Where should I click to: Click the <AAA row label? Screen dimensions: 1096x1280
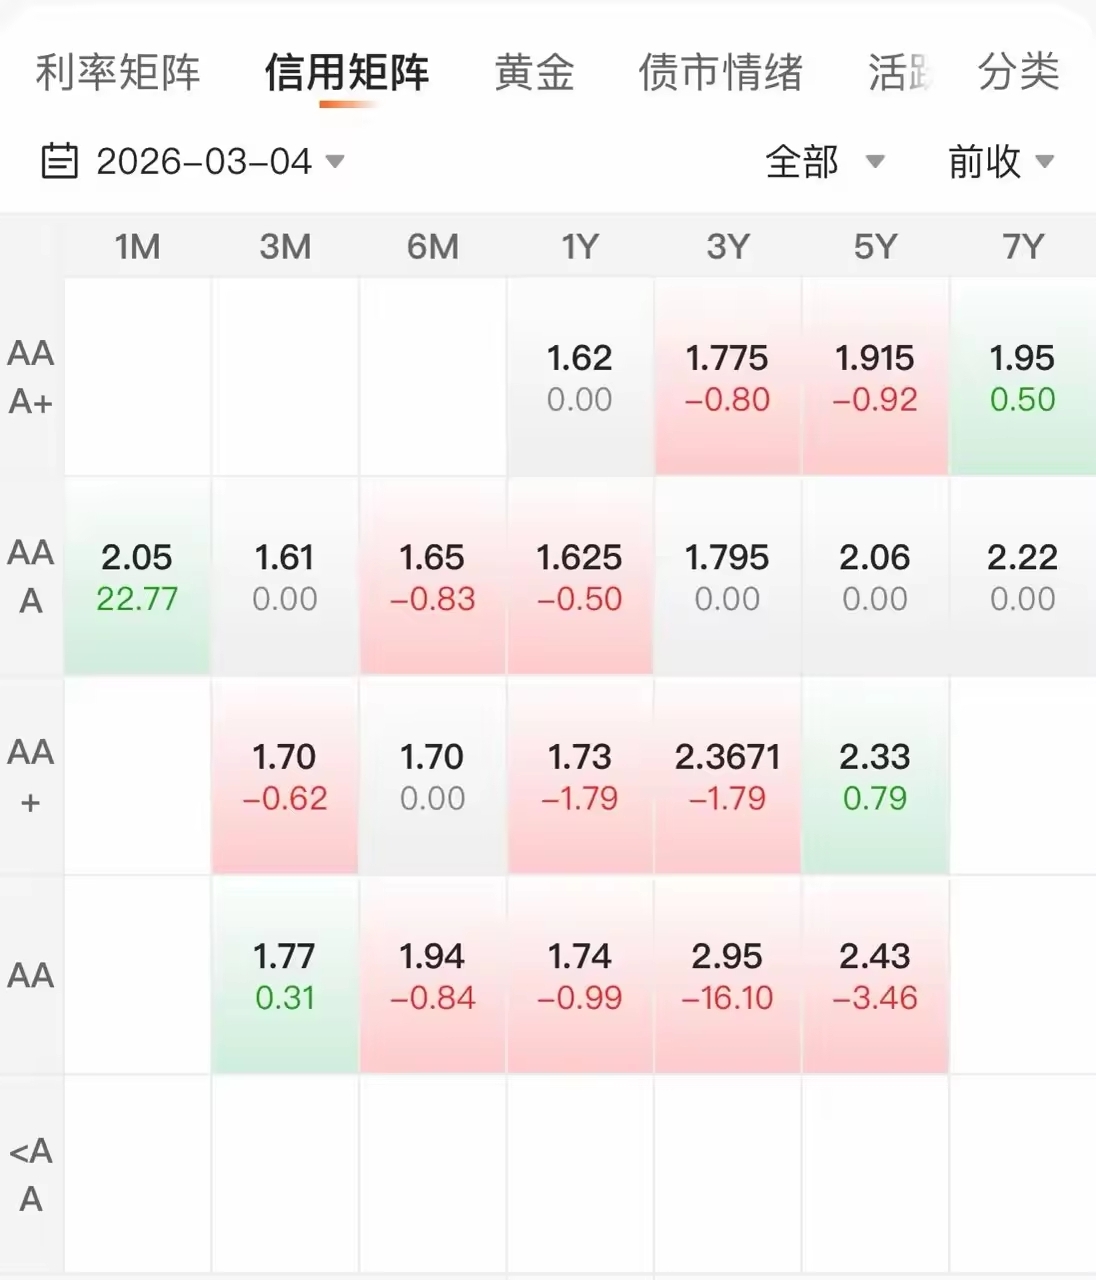pos(31,1174)
